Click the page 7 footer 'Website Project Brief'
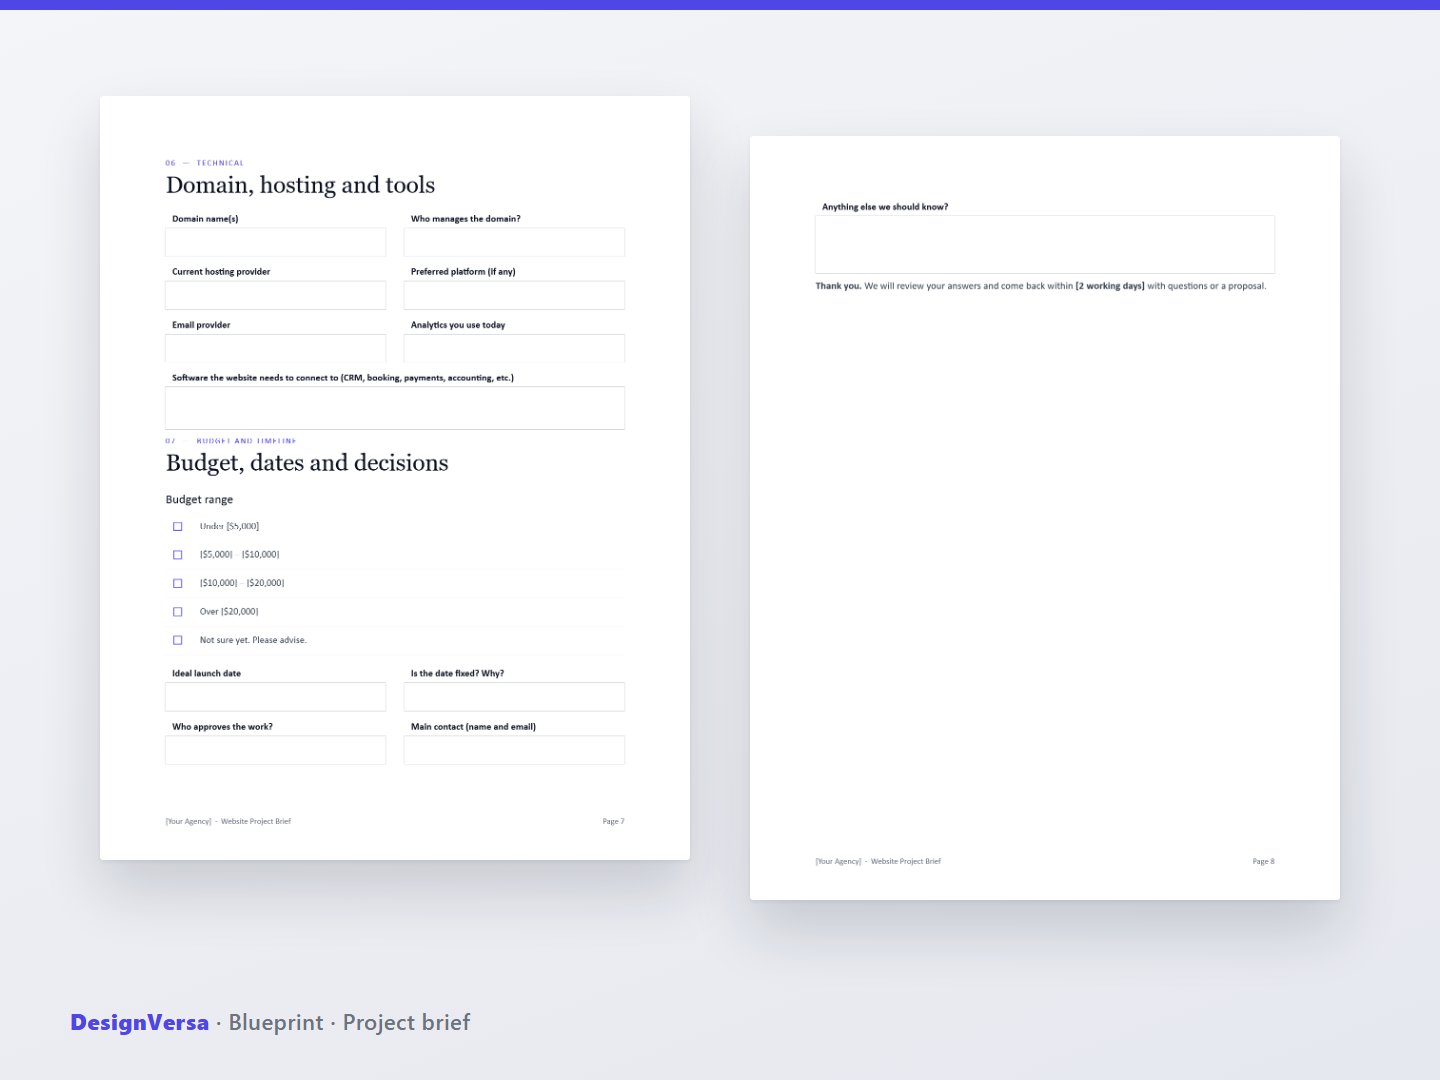The image size is (1440, 1080). tap(256, 822)
